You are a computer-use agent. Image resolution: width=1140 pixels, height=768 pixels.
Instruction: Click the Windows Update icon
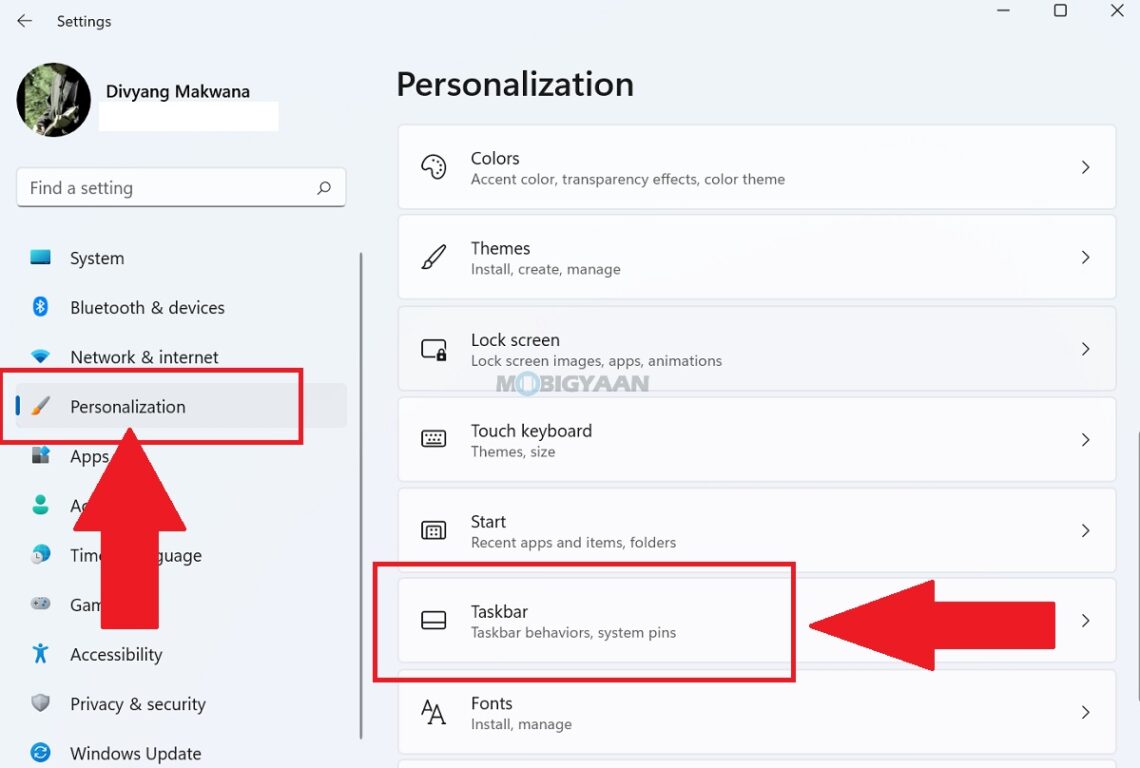point(39,753)
